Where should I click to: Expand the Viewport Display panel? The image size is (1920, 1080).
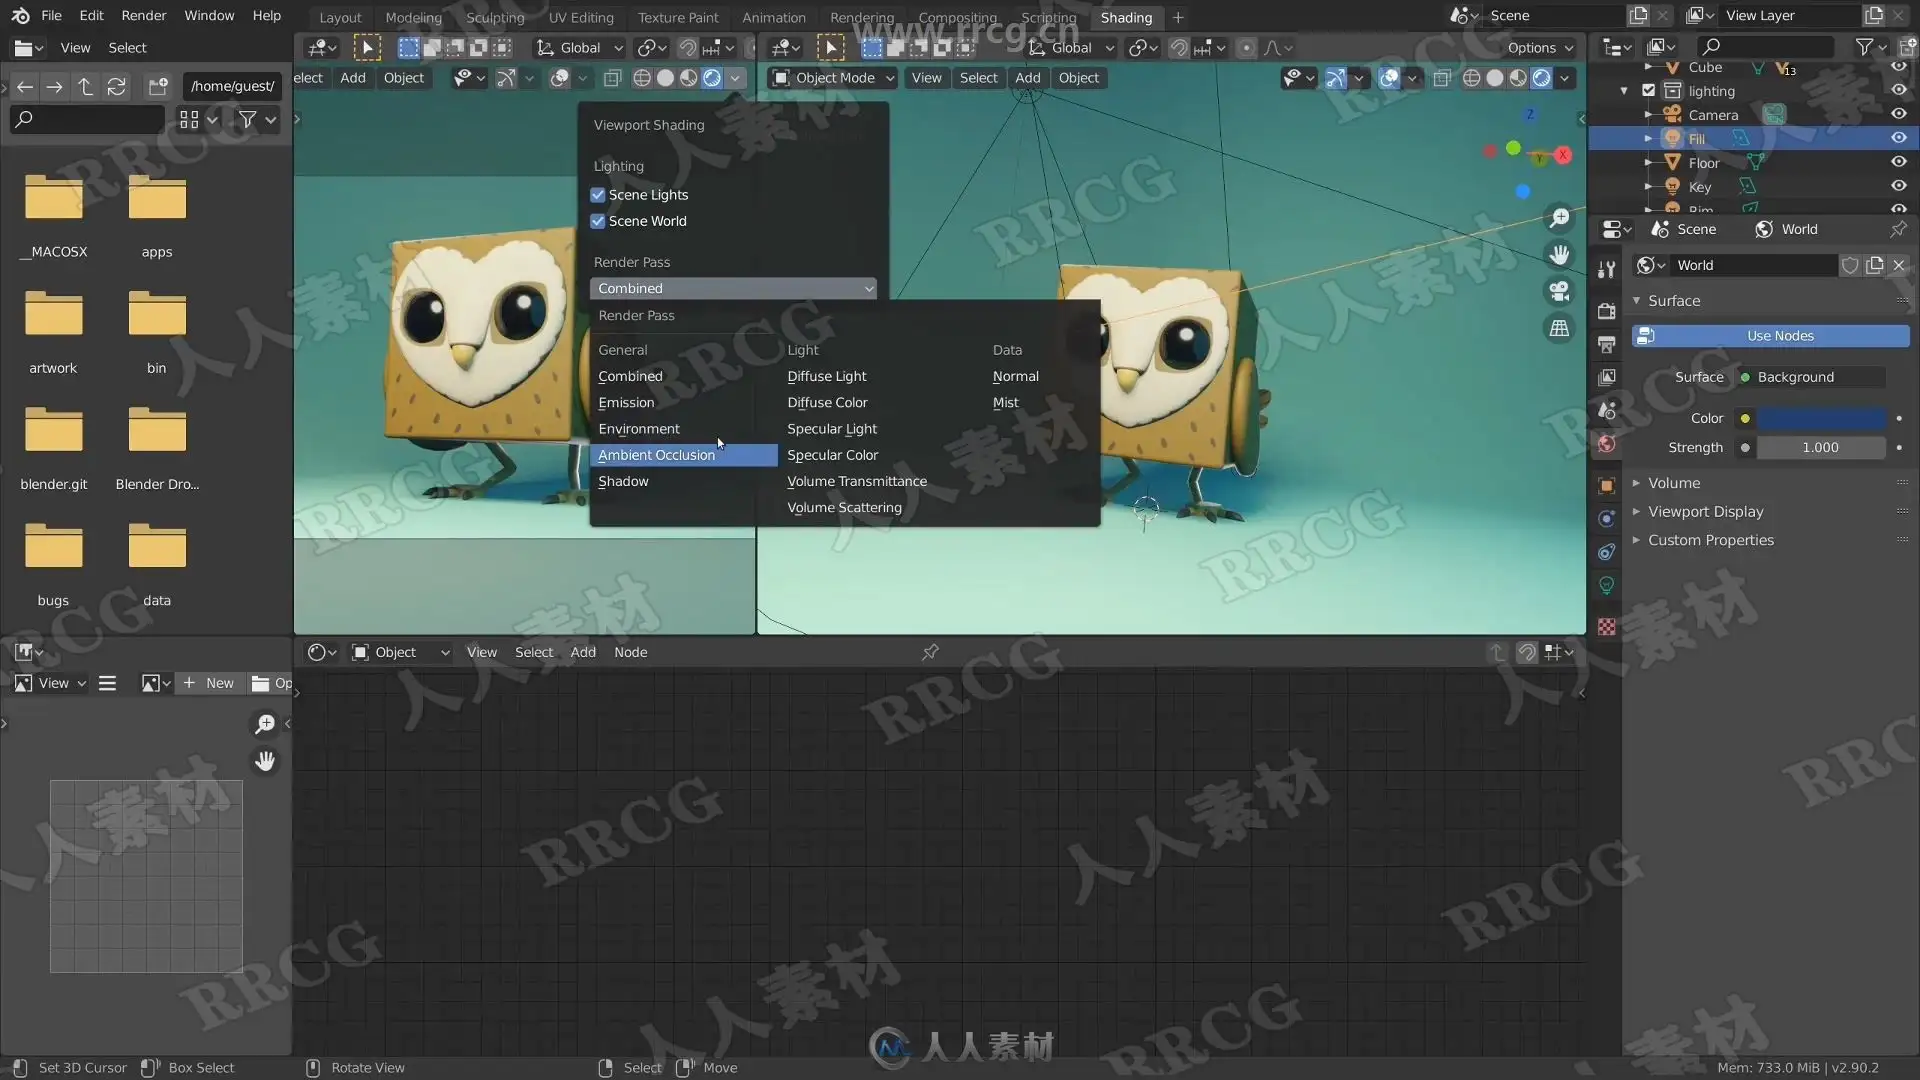[x=1705, y=511]
